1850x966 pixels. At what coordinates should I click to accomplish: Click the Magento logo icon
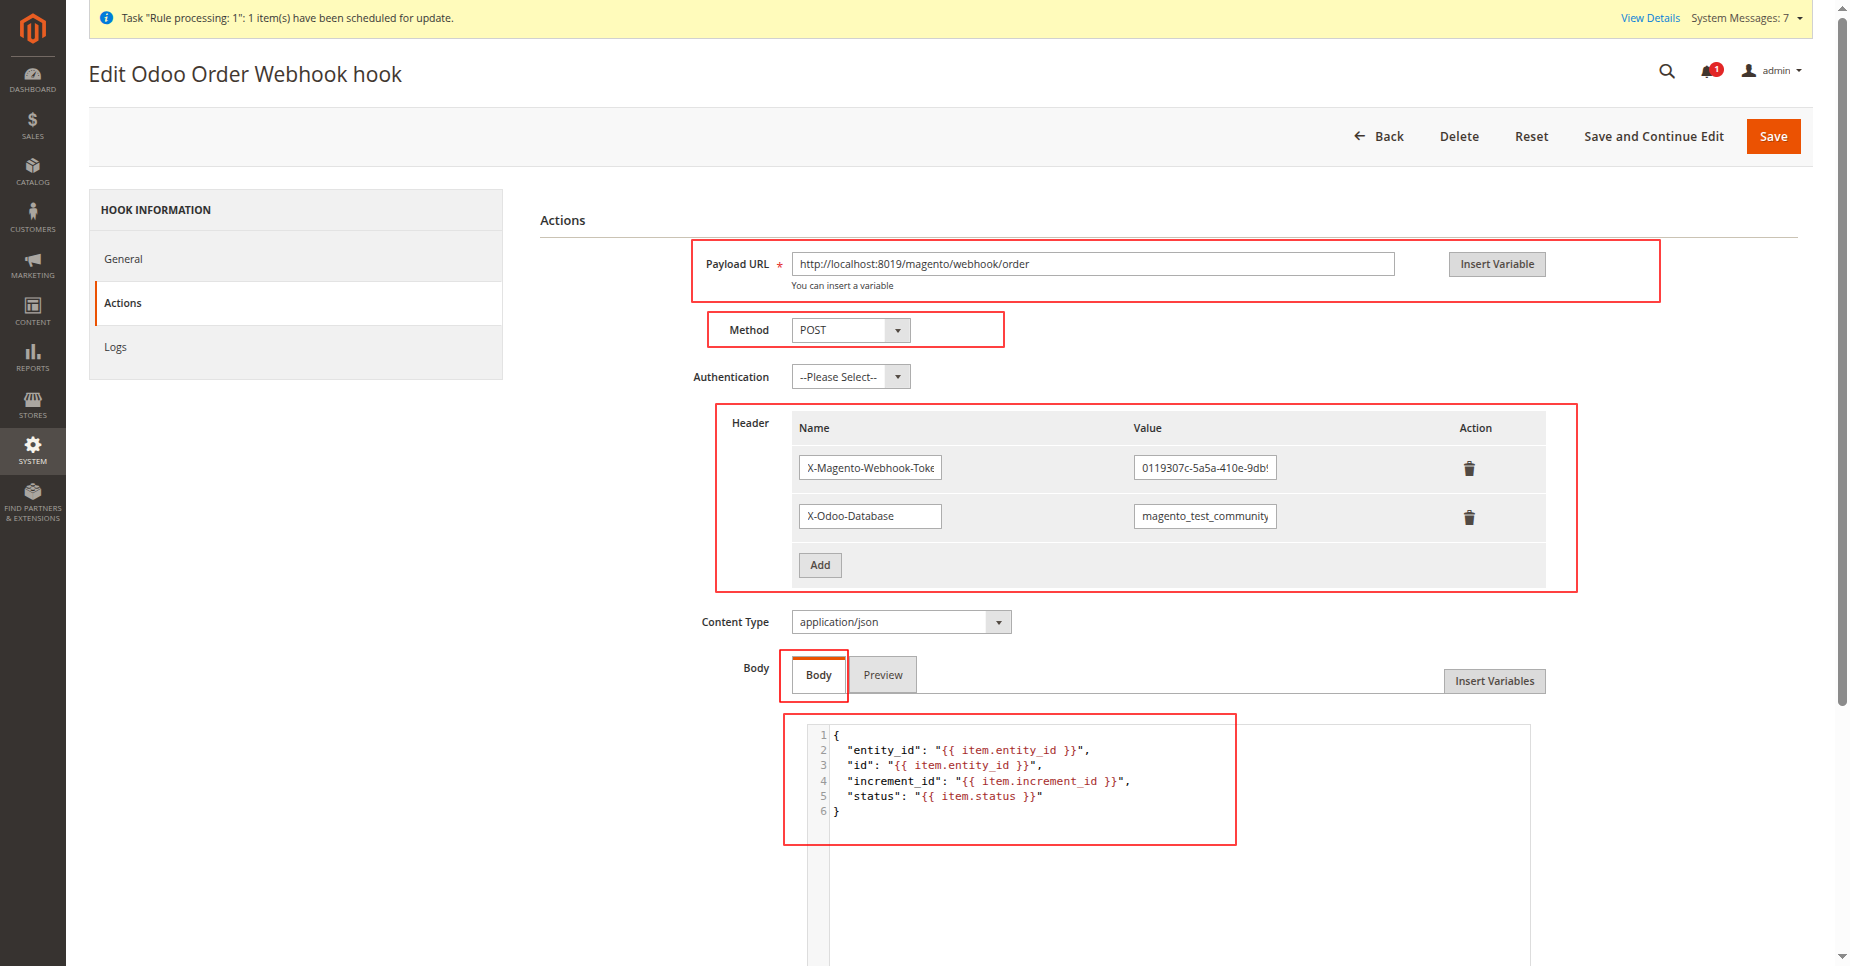click(x=33, y=29)
